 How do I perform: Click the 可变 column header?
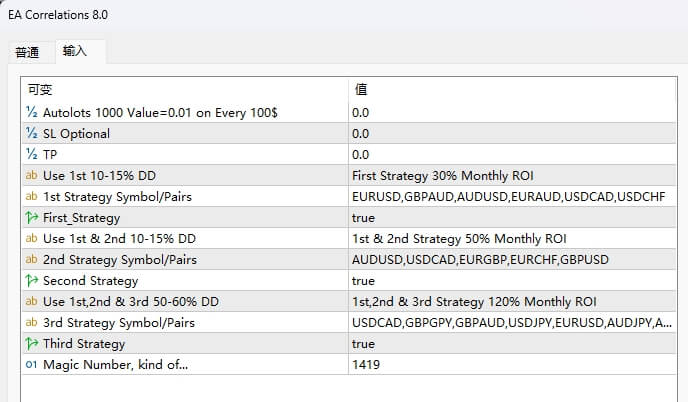point(40,89)
